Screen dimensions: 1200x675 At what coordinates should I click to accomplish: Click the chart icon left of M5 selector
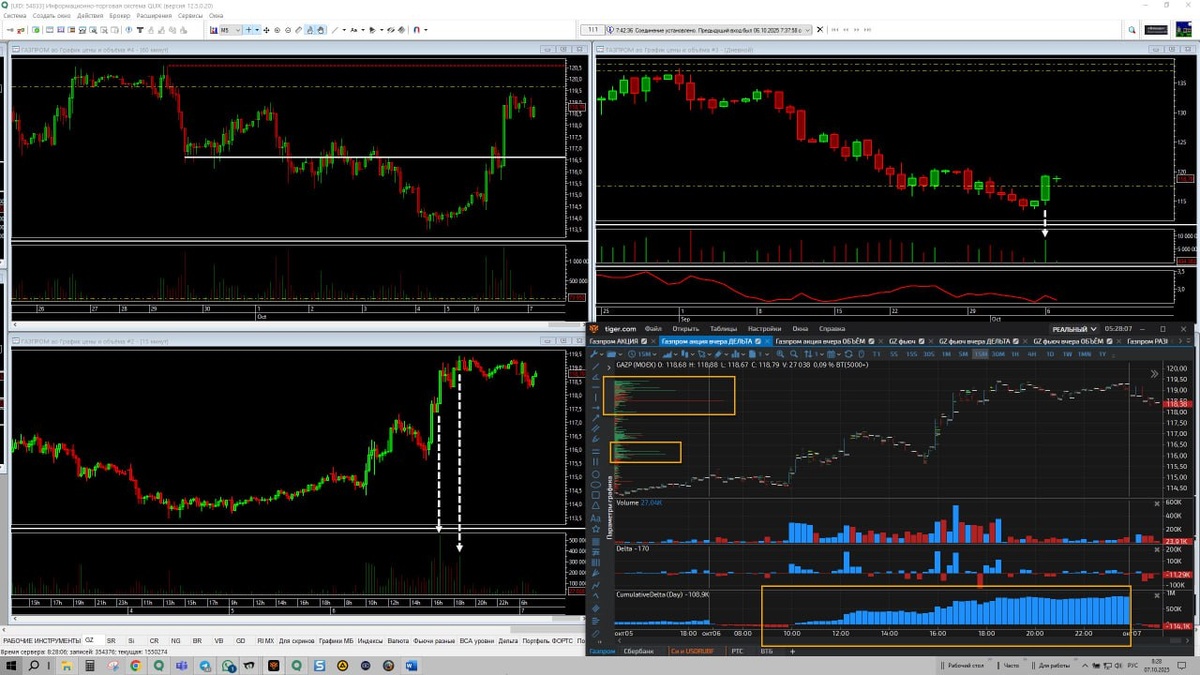coord(213,30)
